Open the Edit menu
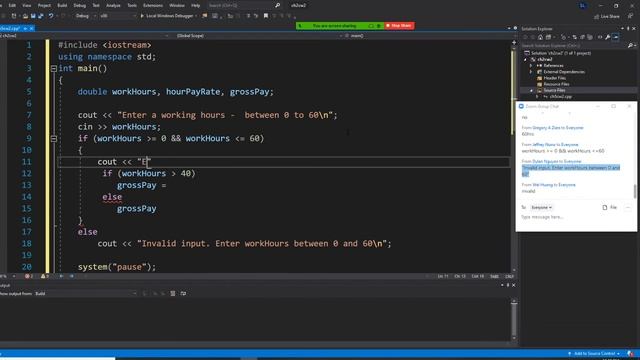 [12, 5]
